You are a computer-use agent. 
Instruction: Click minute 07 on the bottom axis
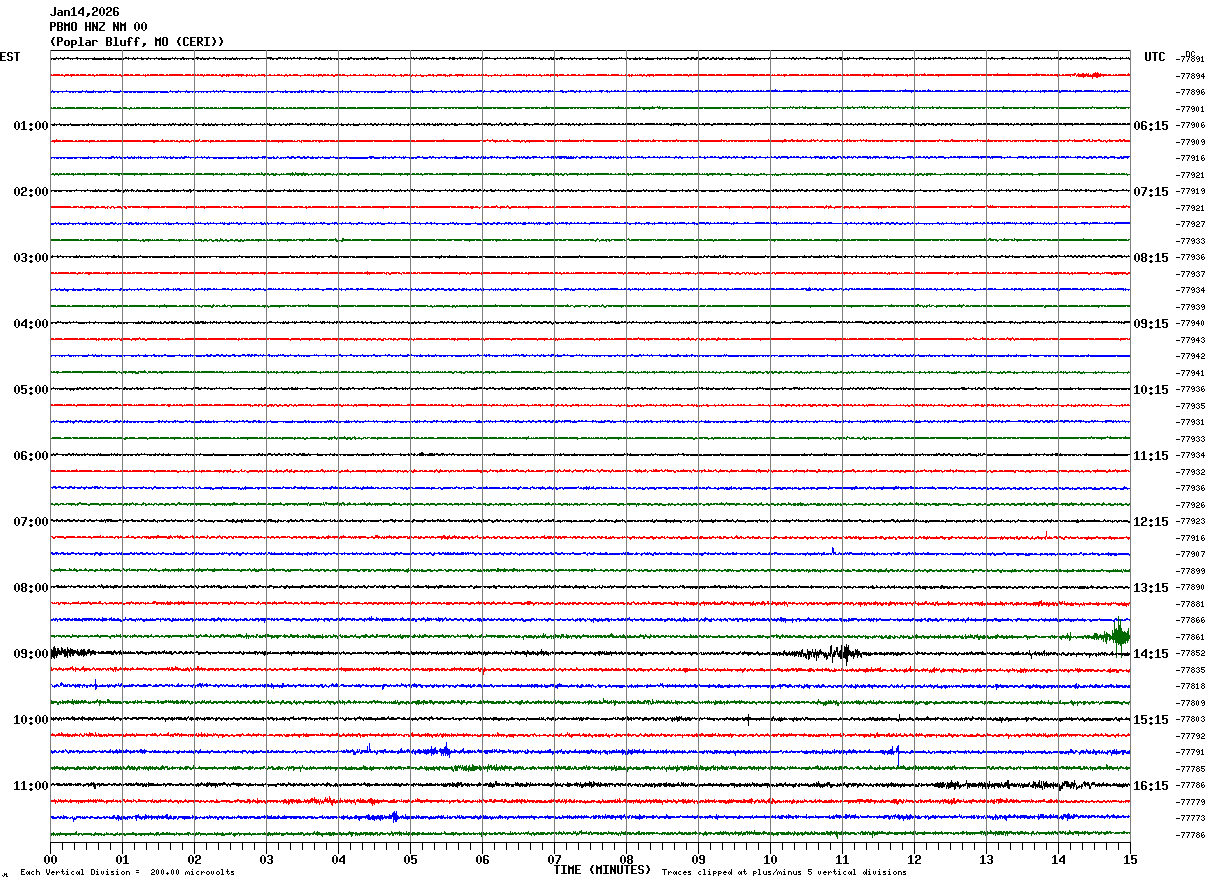tap(554, 859)
